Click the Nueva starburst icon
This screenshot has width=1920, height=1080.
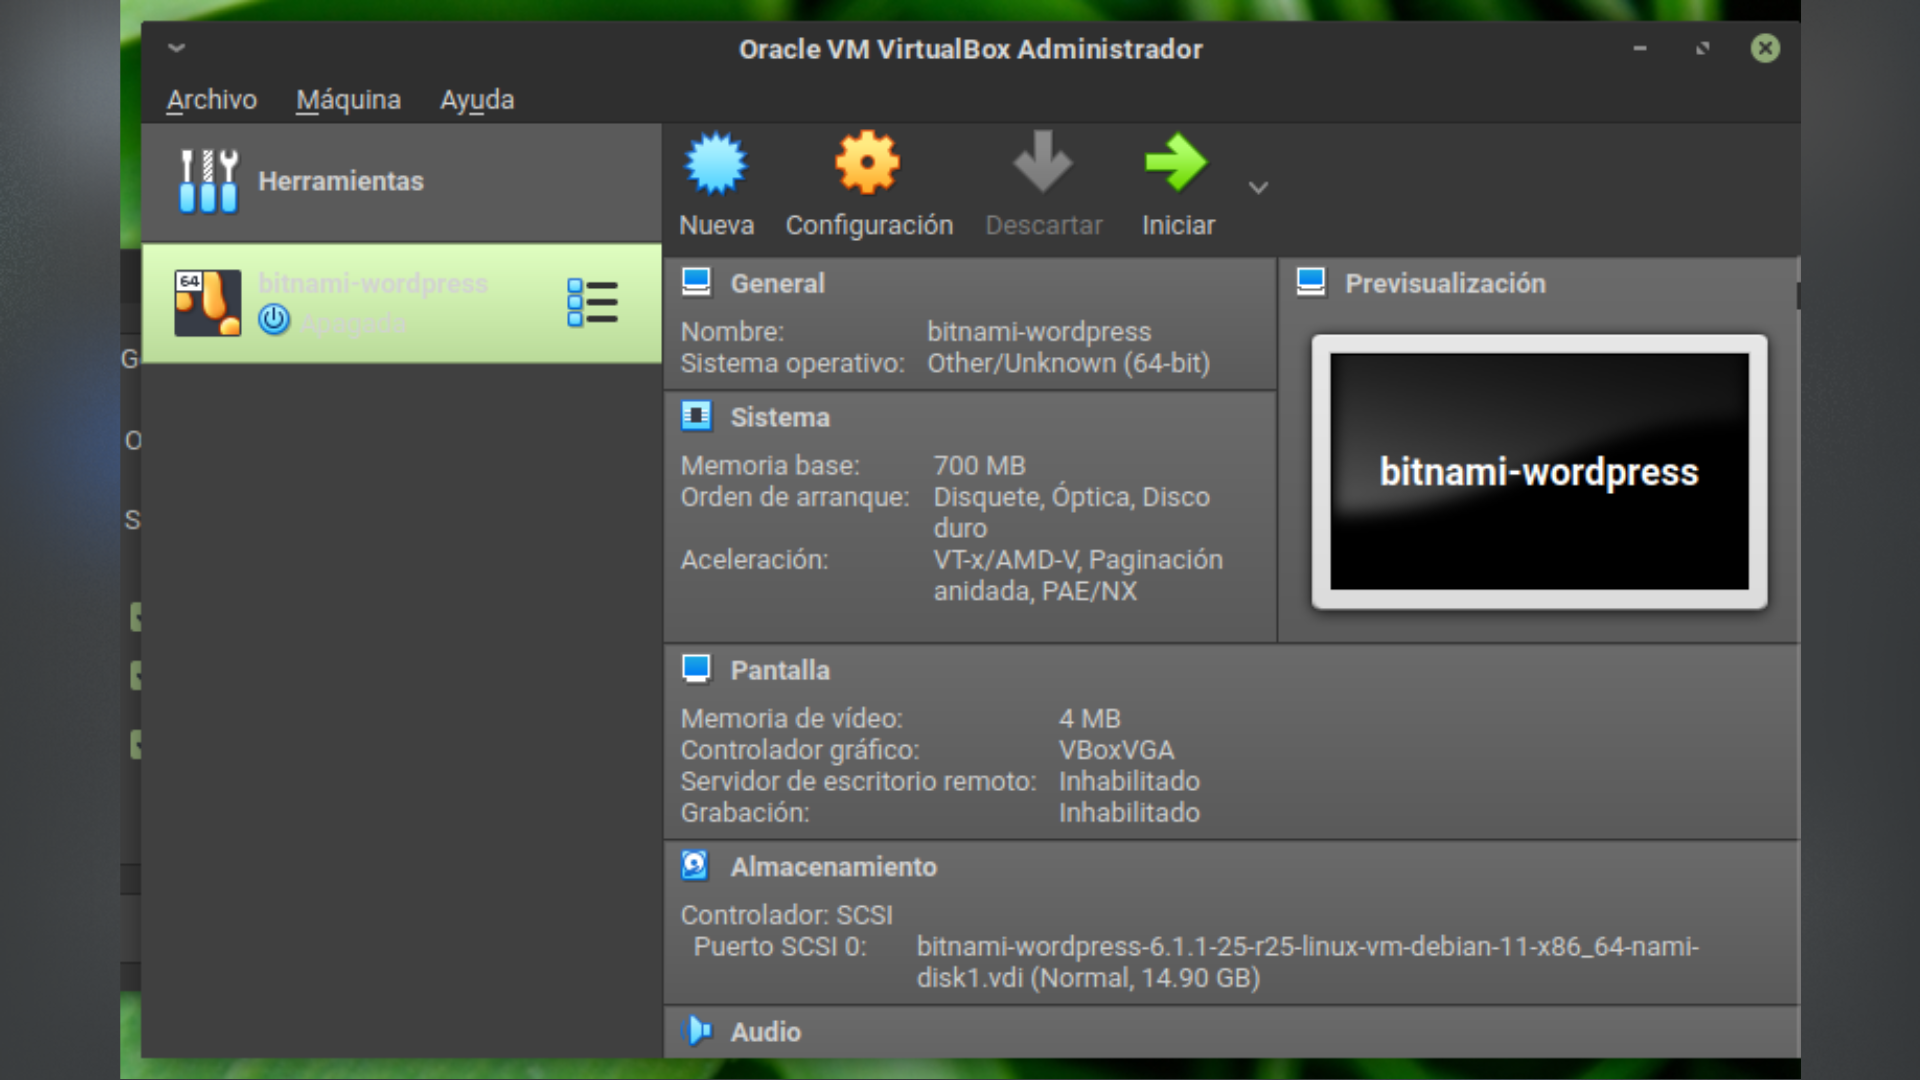pos(716,163)
